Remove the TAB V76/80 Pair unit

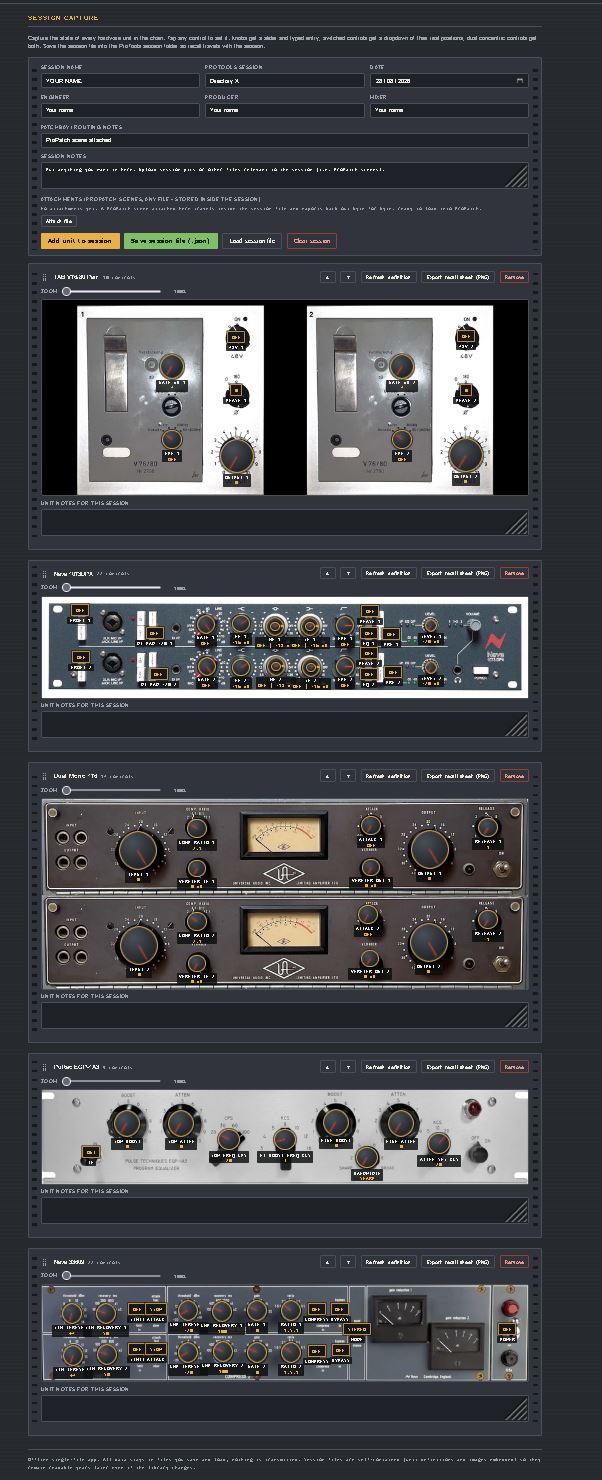tap(514, 277)
